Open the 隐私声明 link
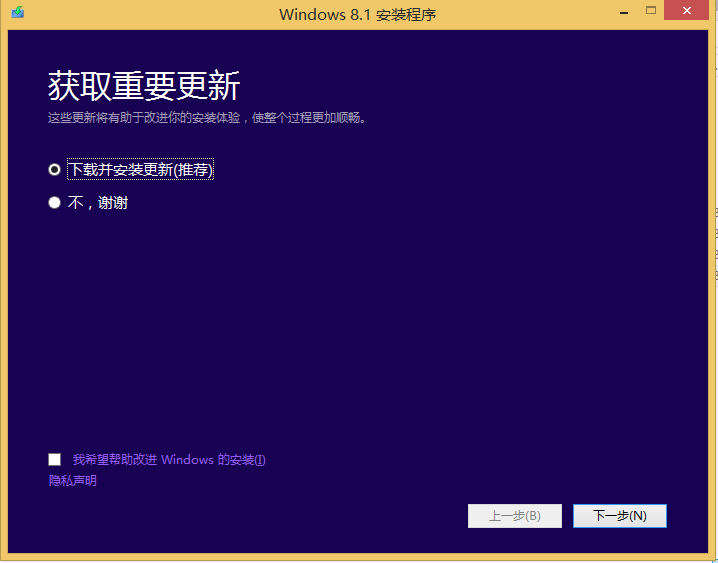 pos(73,481)
